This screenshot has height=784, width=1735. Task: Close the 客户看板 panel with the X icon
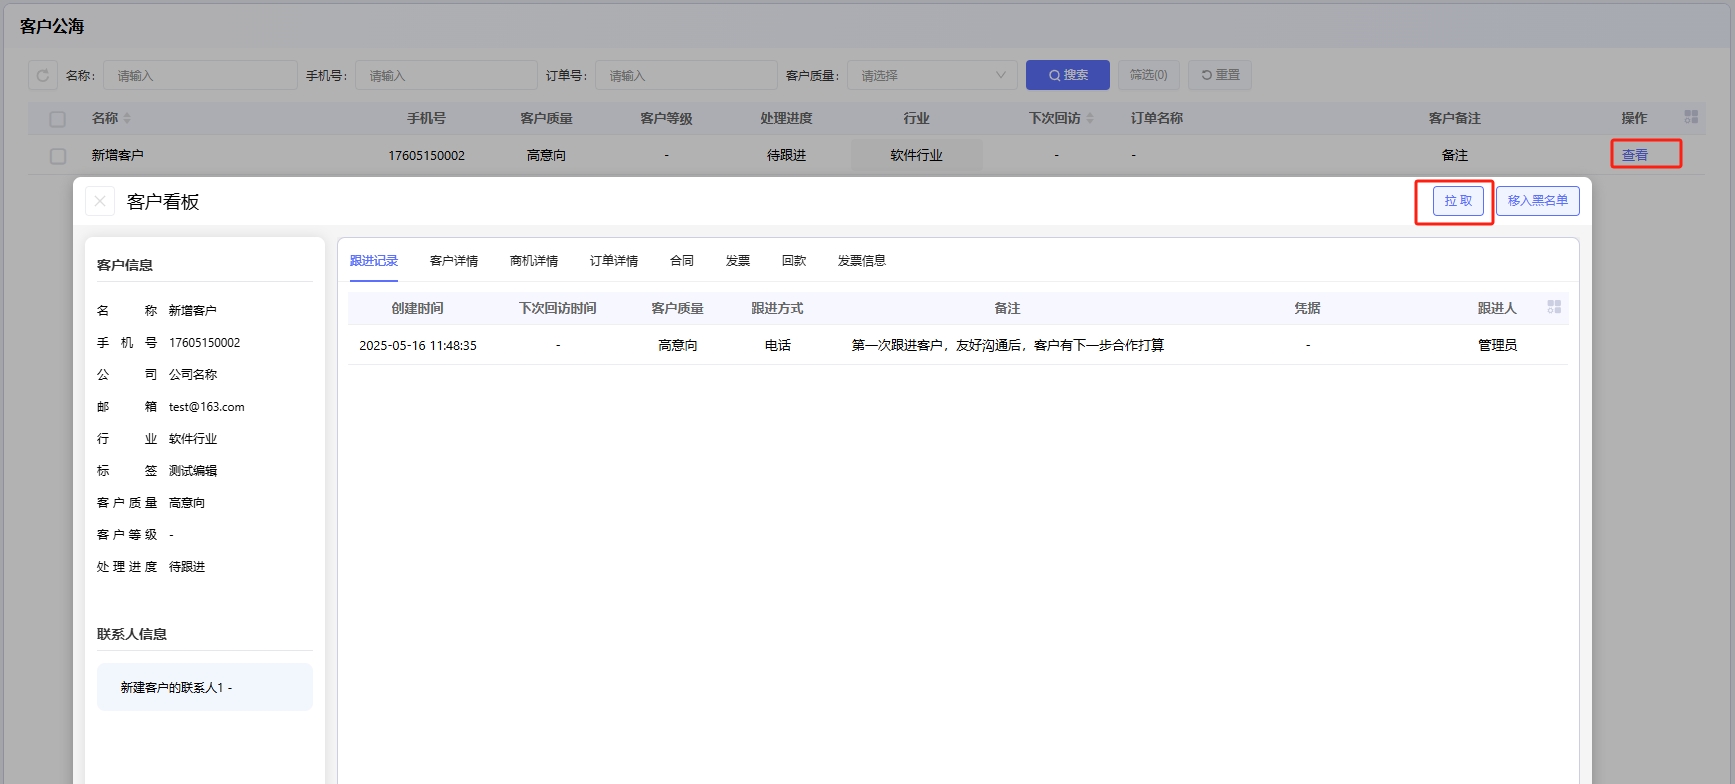(x=100, y=201)
